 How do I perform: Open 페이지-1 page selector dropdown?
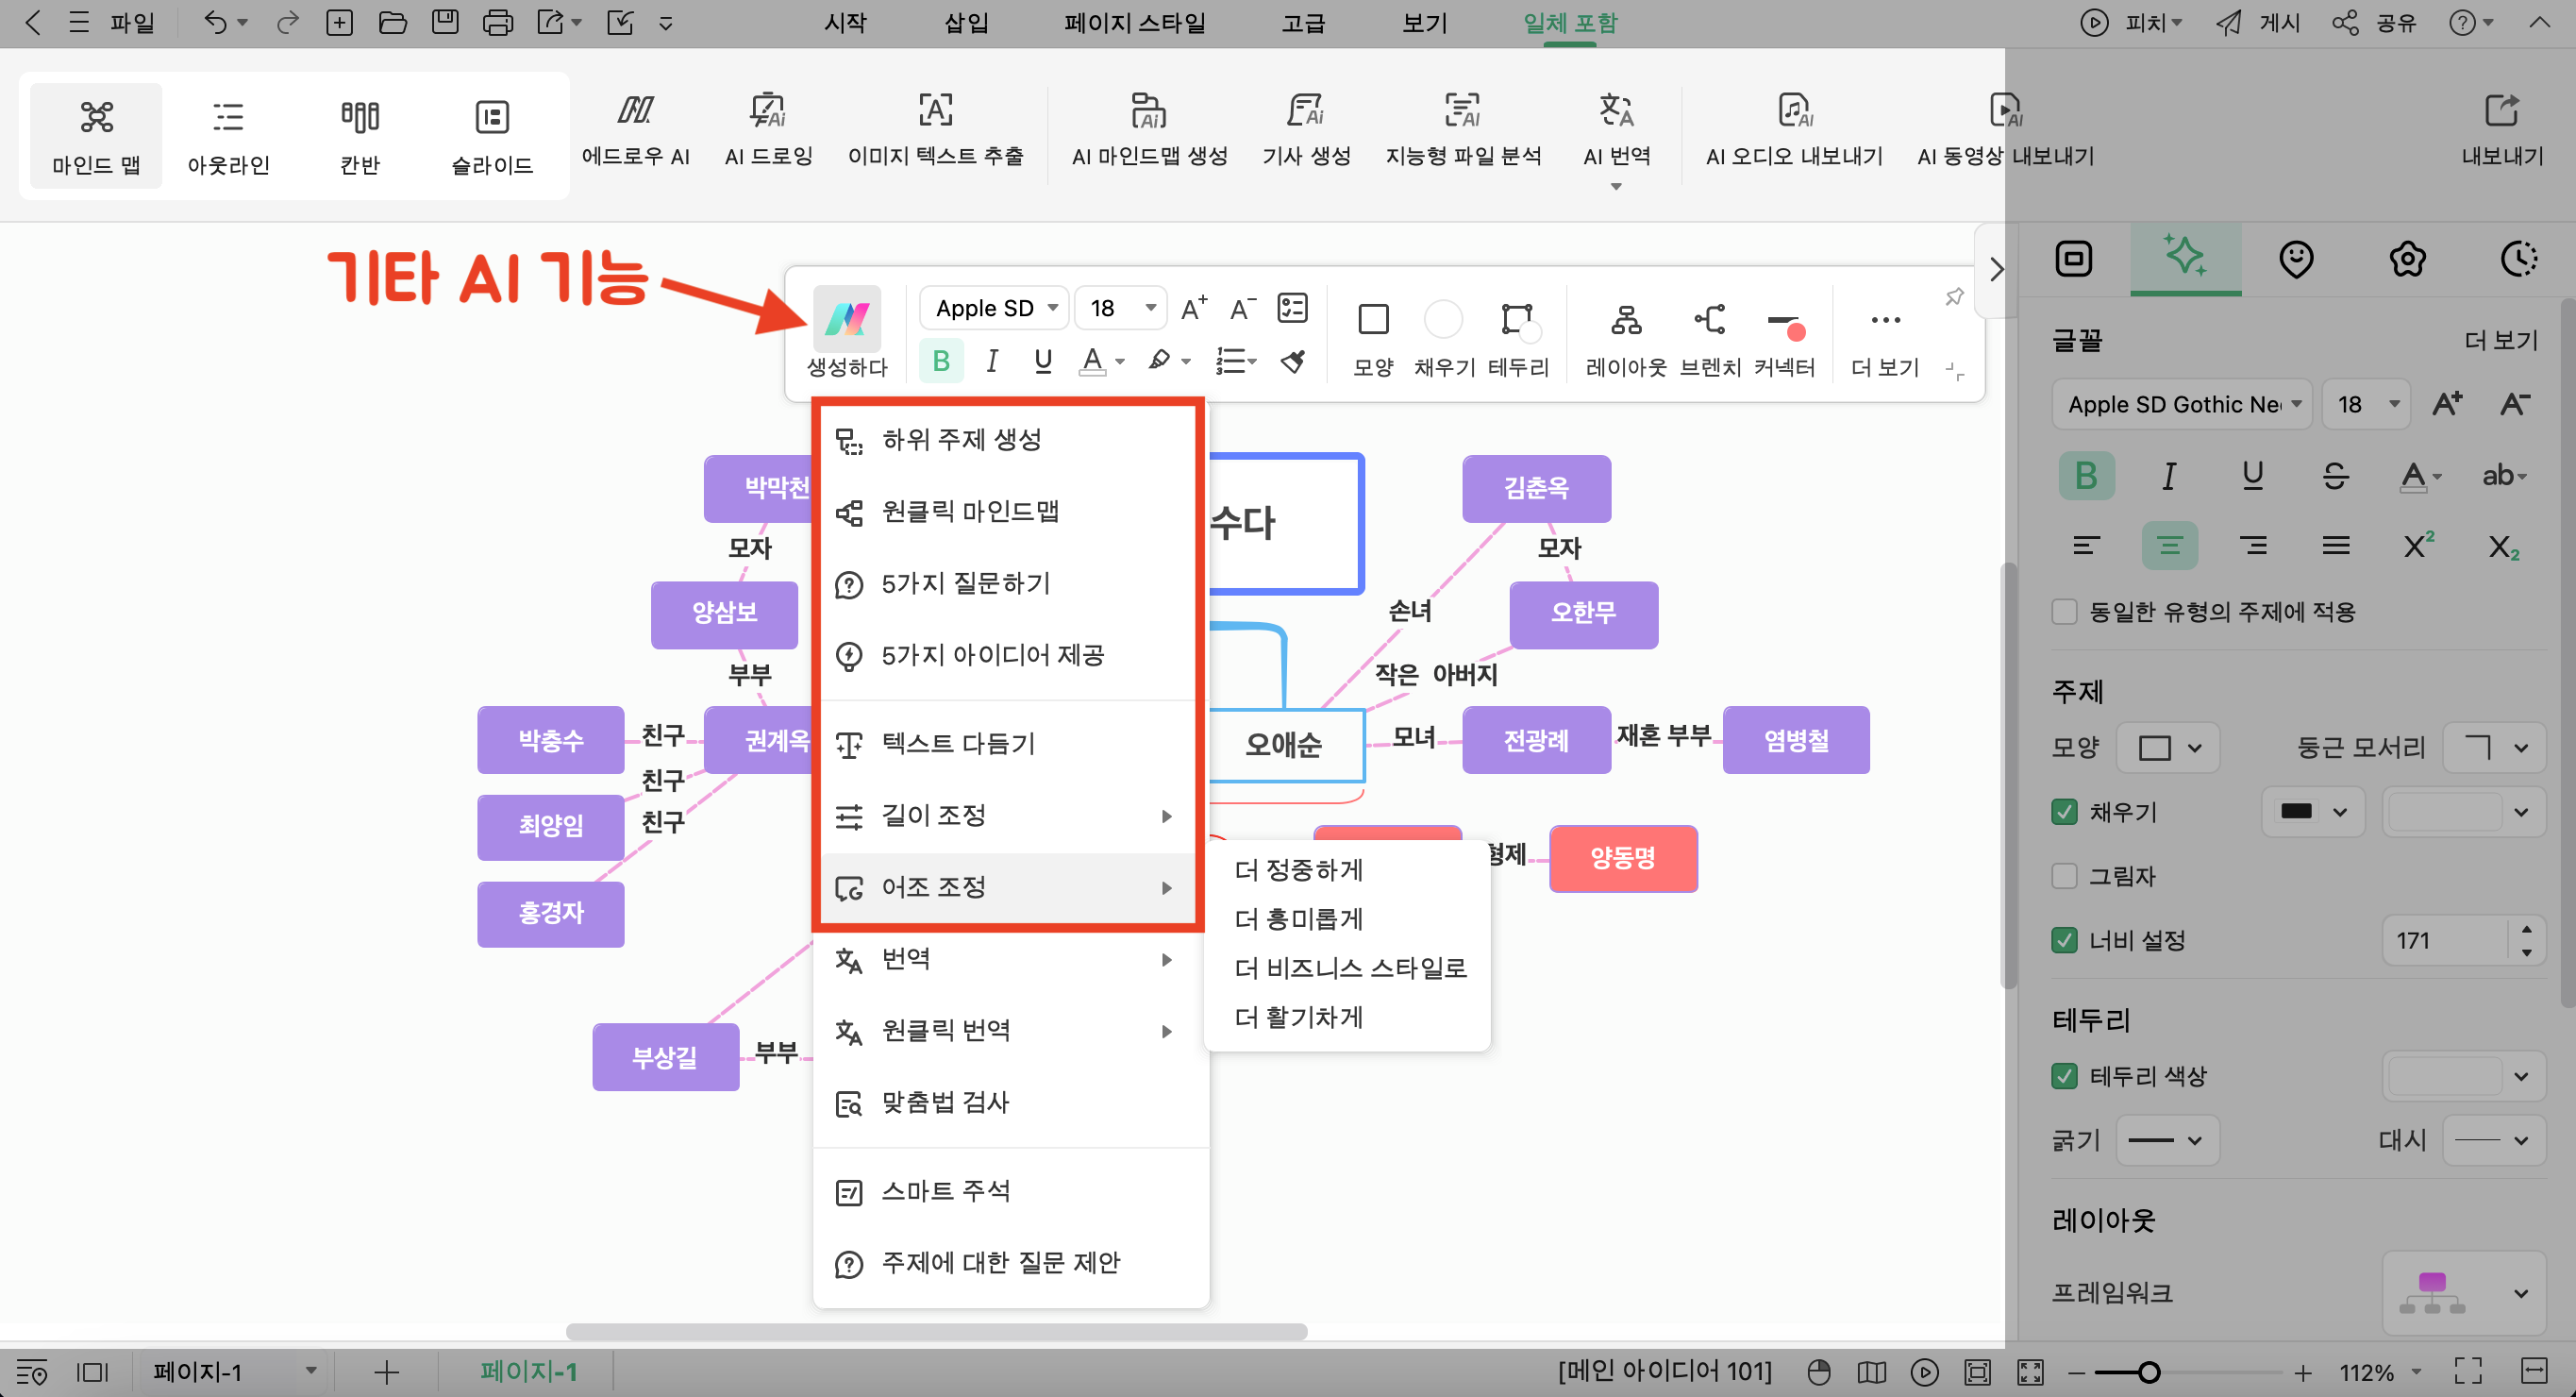point(234,1373)
